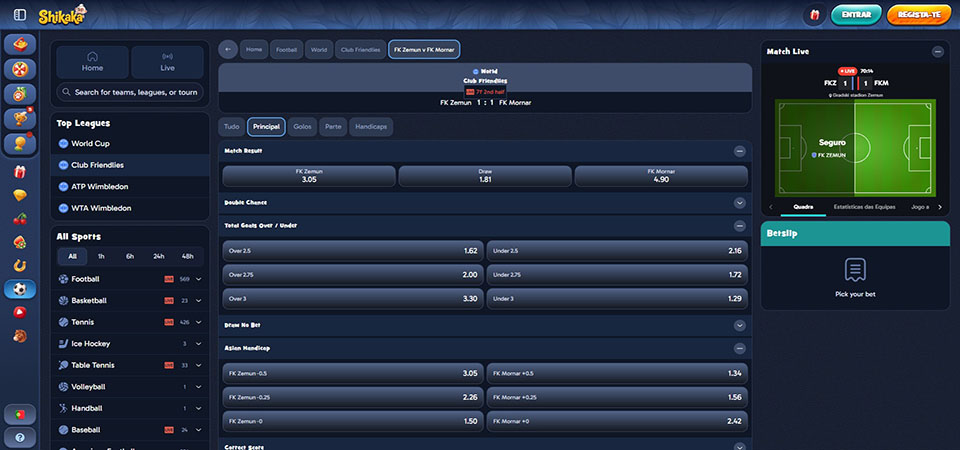The height and width of the screenshot is (450, 960).
Task: Toggle the sidebar panel icon near the logo
Action: pyautogui.click(x=20, y=15)
